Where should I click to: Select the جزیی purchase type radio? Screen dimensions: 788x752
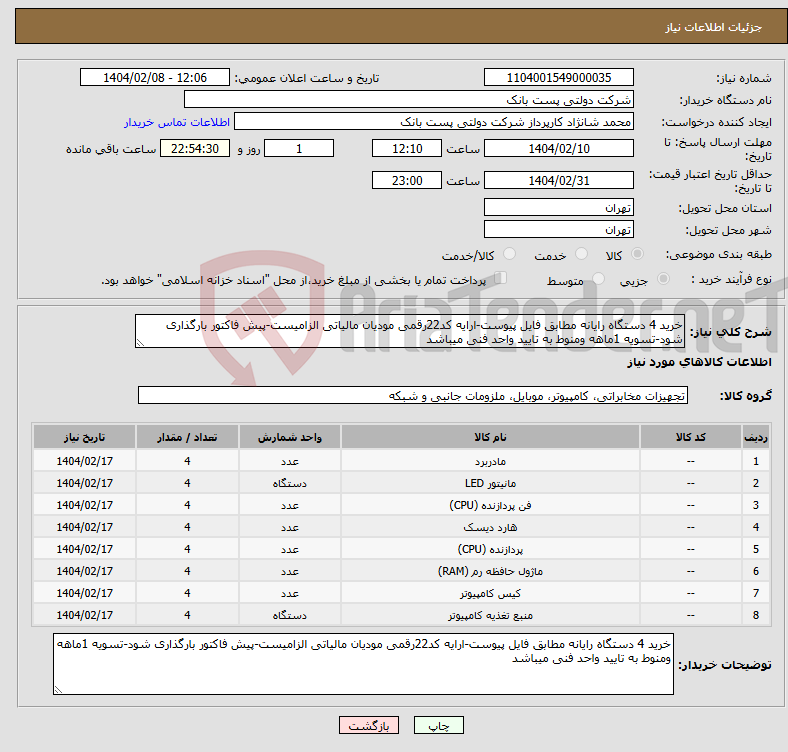[x=663, y=278]
